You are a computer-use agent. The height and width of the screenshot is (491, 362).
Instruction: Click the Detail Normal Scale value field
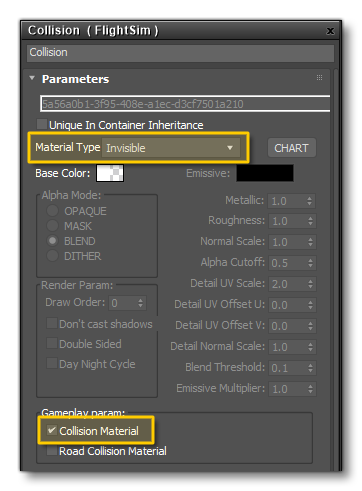(x=287, y=347)
